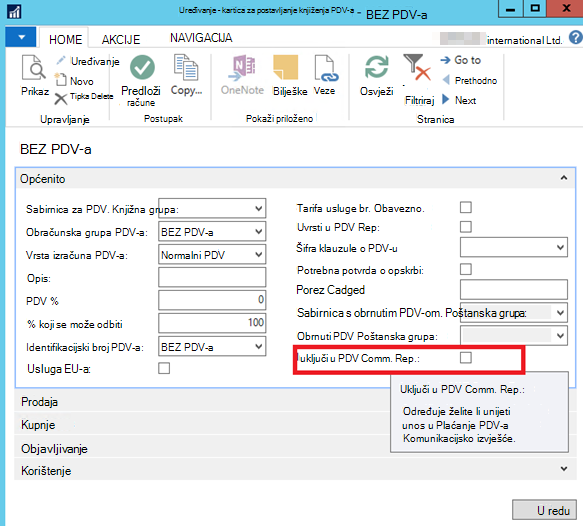
Task: Open the help question mark icon
Action: click(576, 38)
